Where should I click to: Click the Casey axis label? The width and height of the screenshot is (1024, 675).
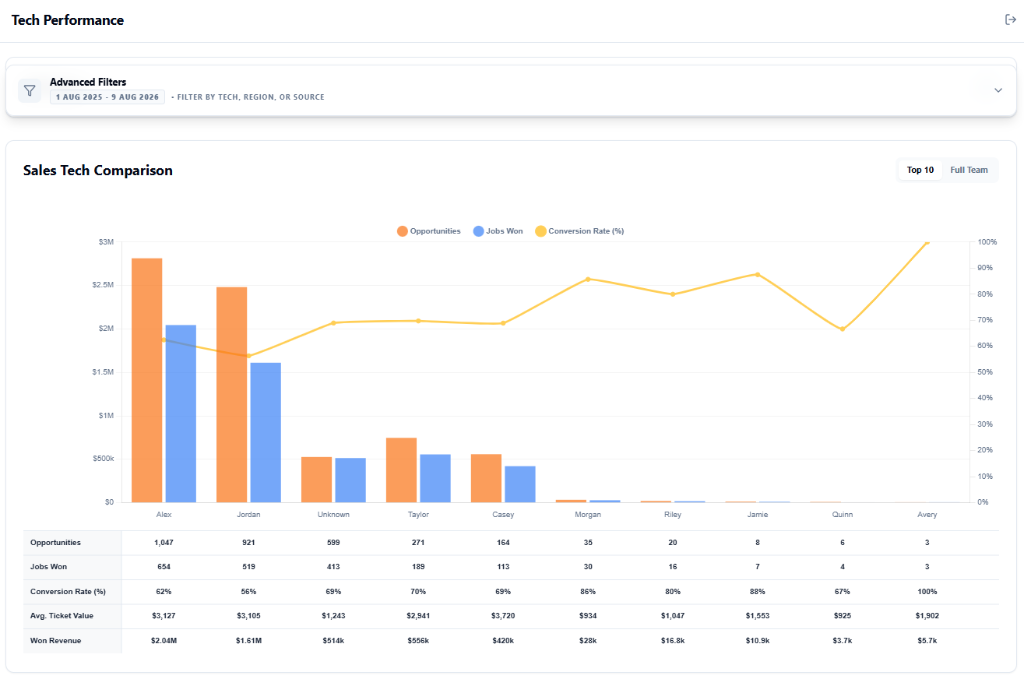[x=503, y=514]
